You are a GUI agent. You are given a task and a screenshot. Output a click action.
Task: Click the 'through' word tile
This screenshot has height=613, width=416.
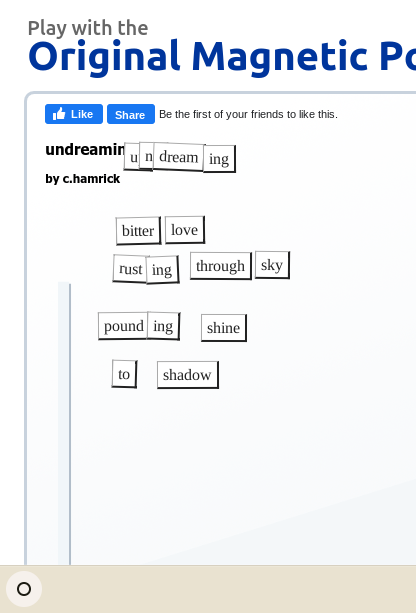tap(221, 266)
